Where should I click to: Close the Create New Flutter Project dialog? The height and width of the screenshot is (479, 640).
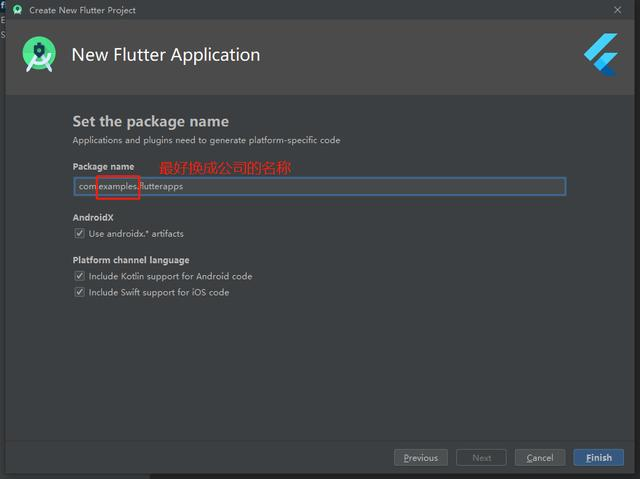tap(618, 10)
